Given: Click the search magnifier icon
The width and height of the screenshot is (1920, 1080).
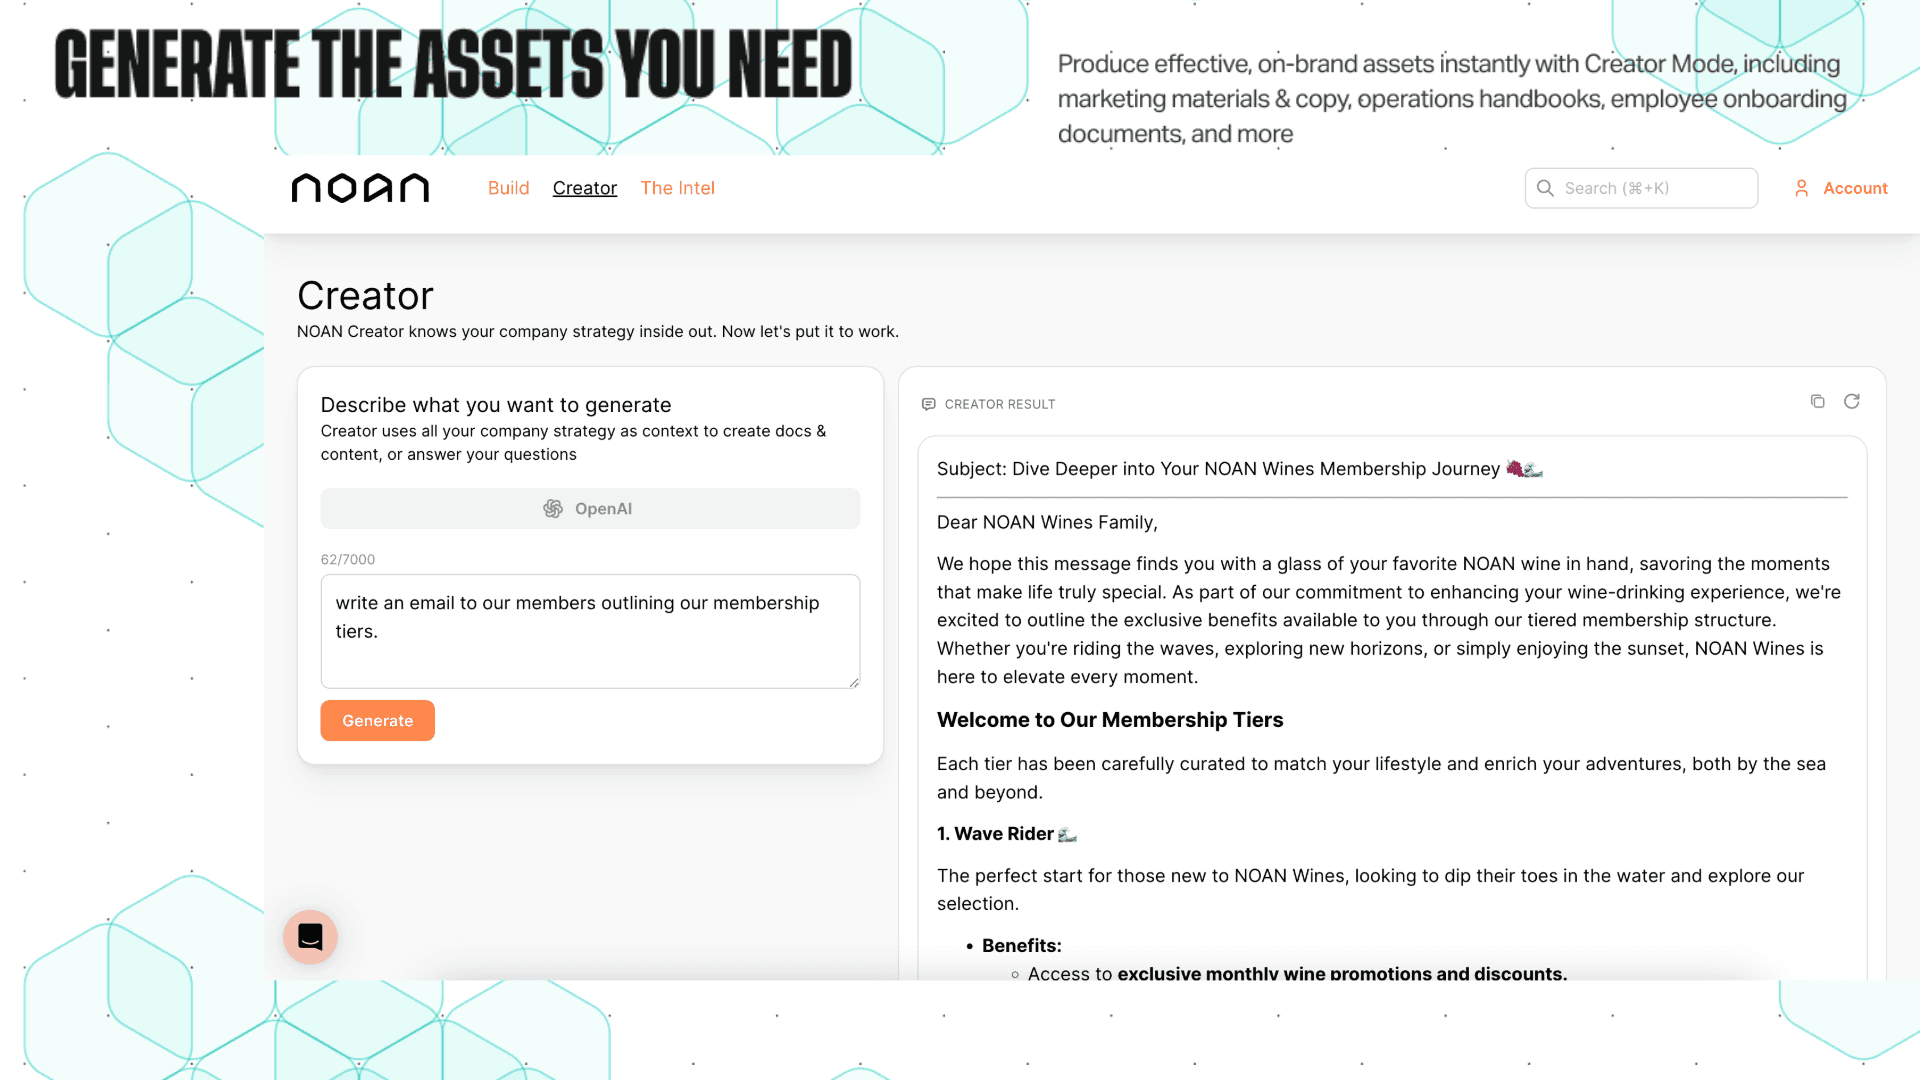Looking at the screenshot, I should (x=1545, y=188).
